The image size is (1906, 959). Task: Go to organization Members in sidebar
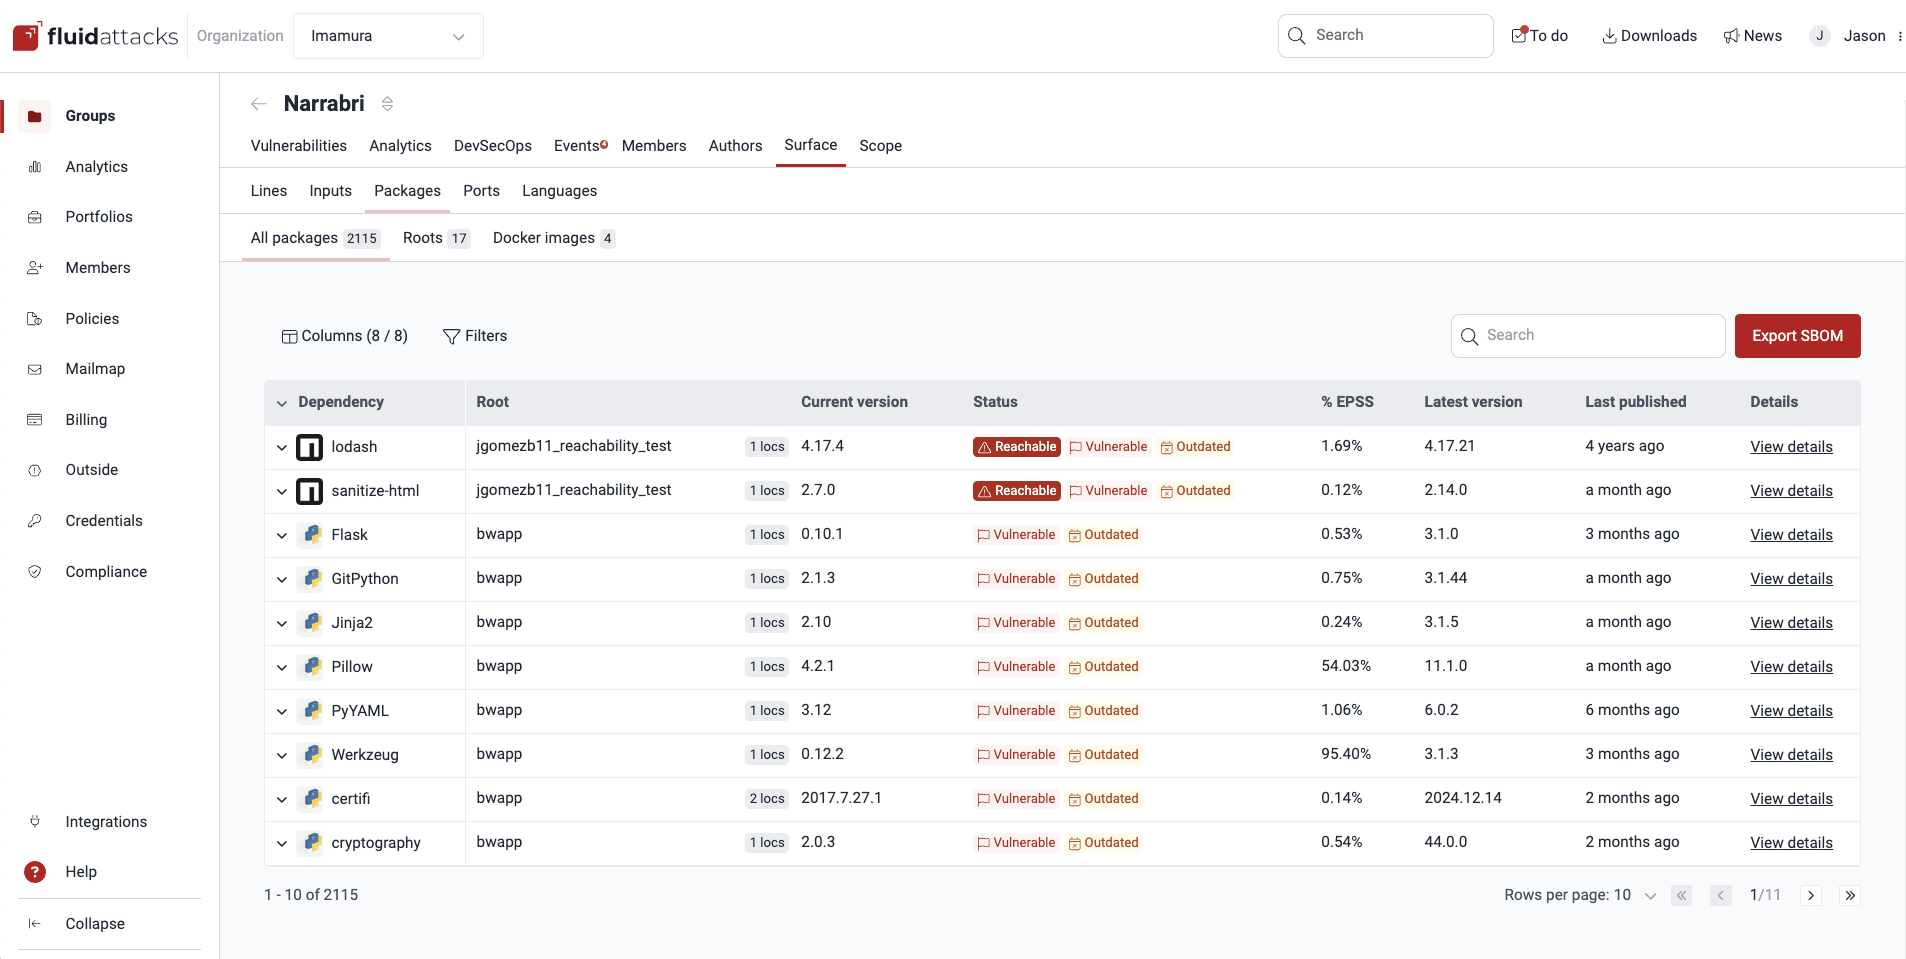97,268
